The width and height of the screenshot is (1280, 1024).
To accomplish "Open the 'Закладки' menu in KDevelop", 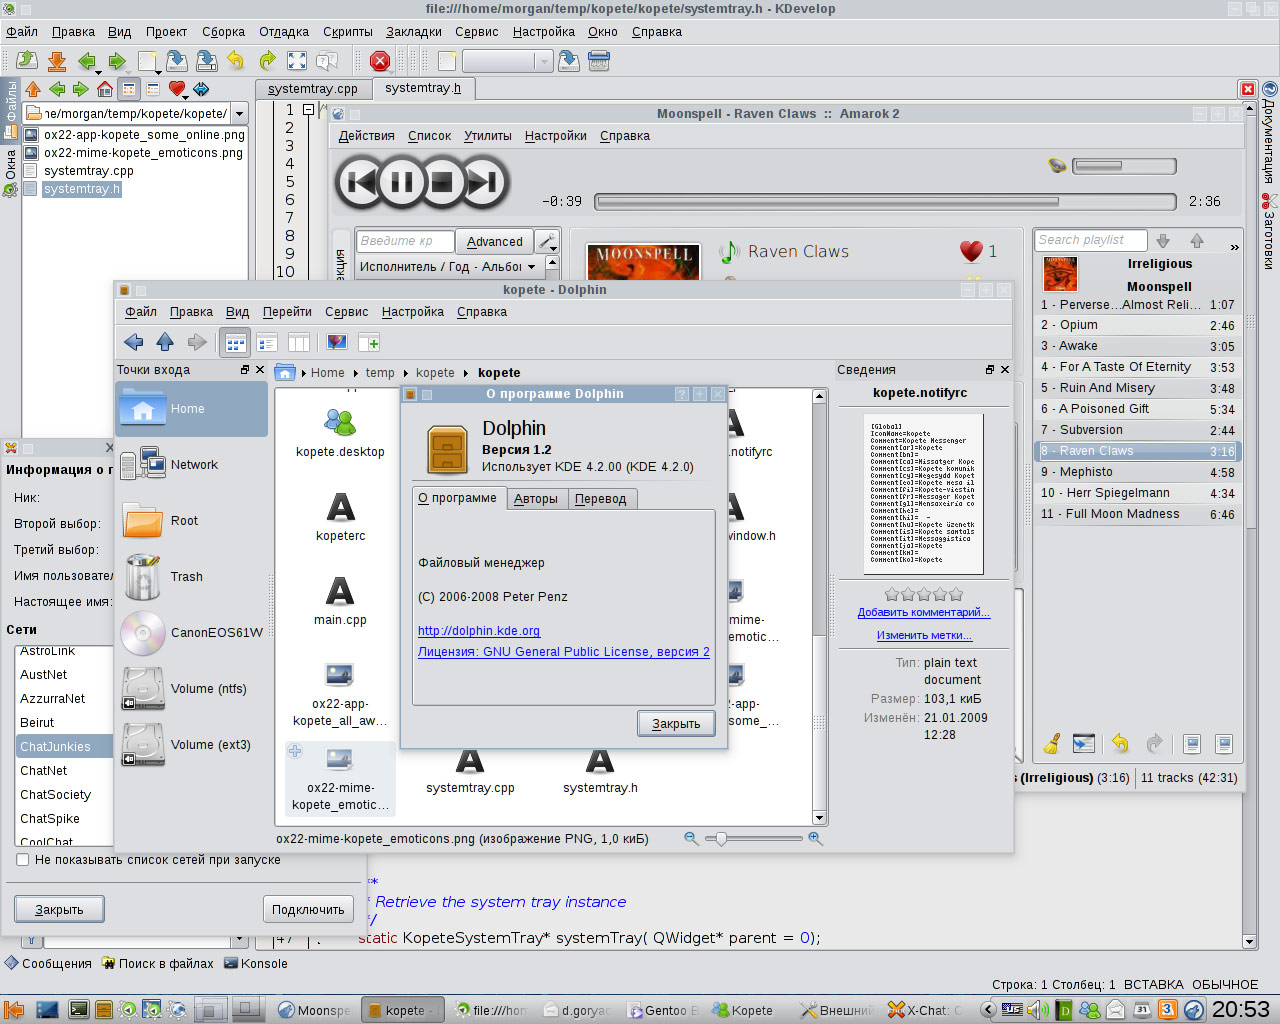I will 414,32.
